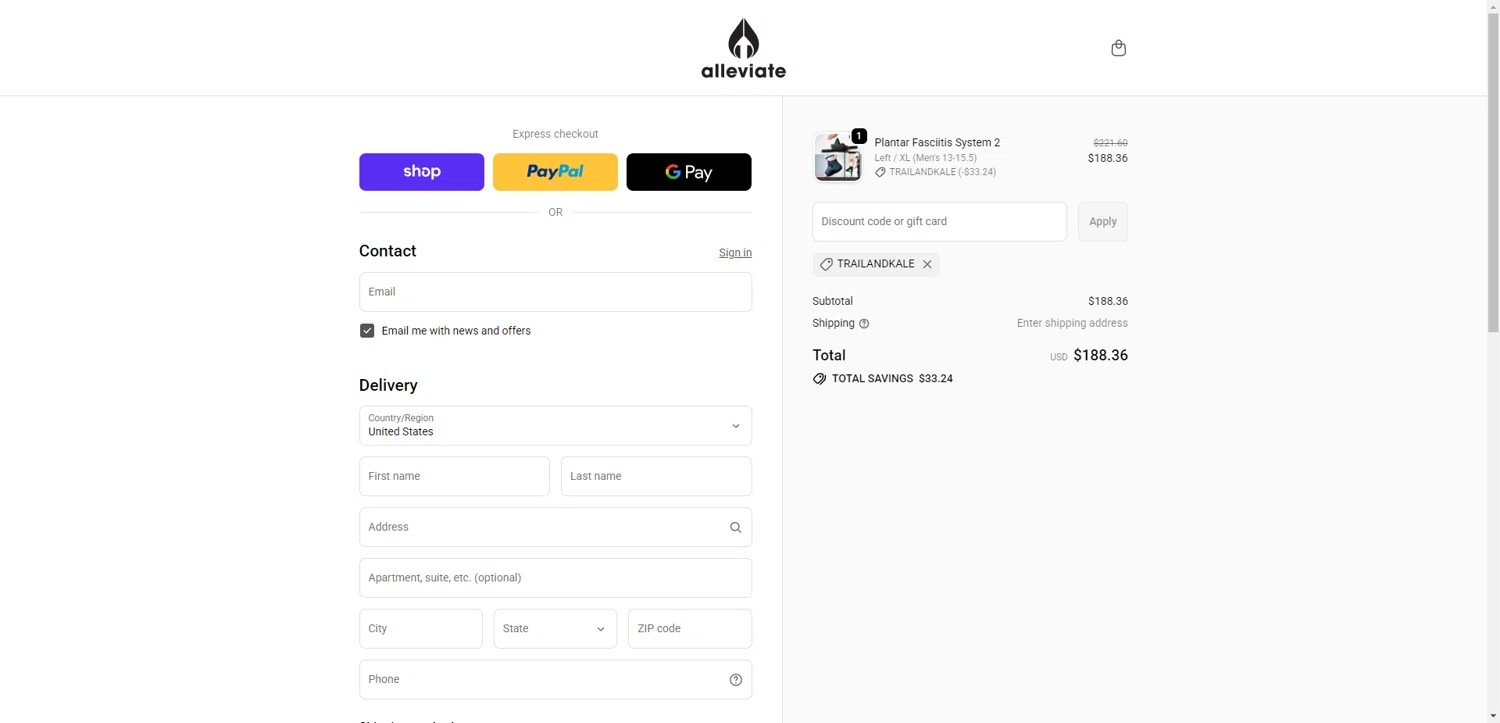Focus the First name field
Image resolution: width=1500 pixels, height=723 pixels.
point(454,477)
